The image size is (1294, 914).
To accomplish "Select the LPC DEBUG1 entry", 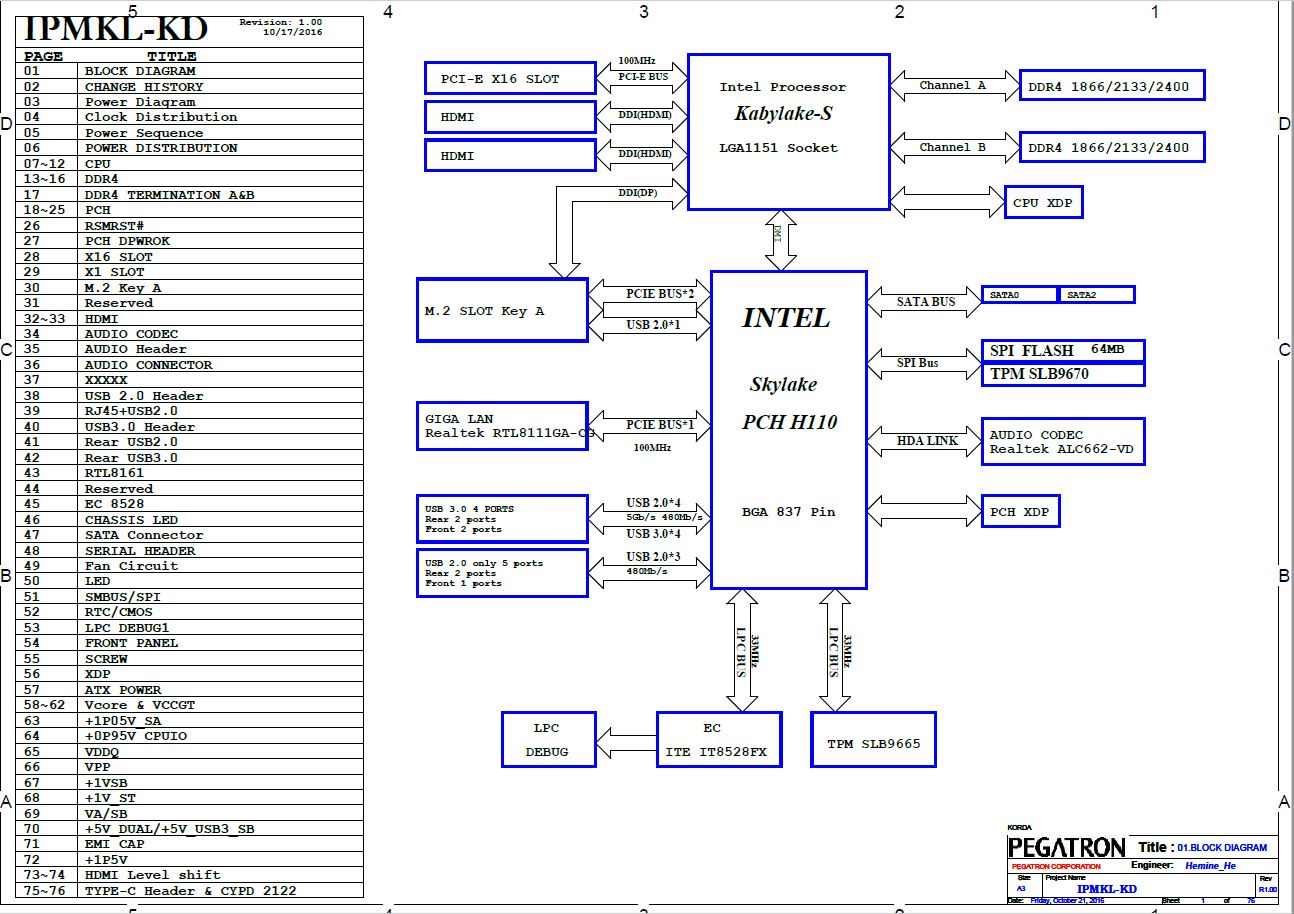I will [189, 628].
